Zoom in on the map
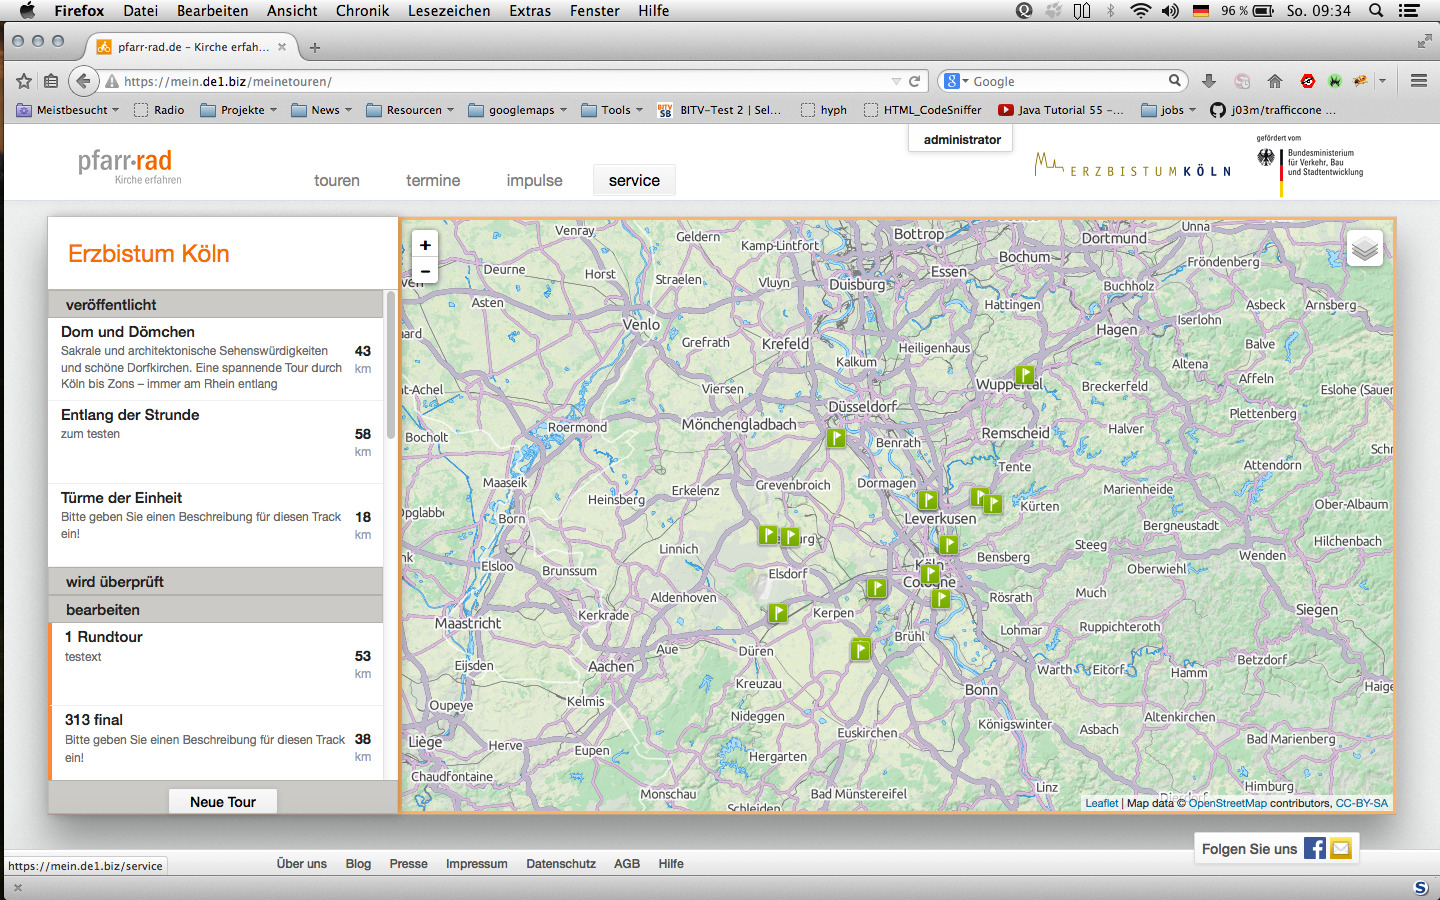 (x=425, y=245)
